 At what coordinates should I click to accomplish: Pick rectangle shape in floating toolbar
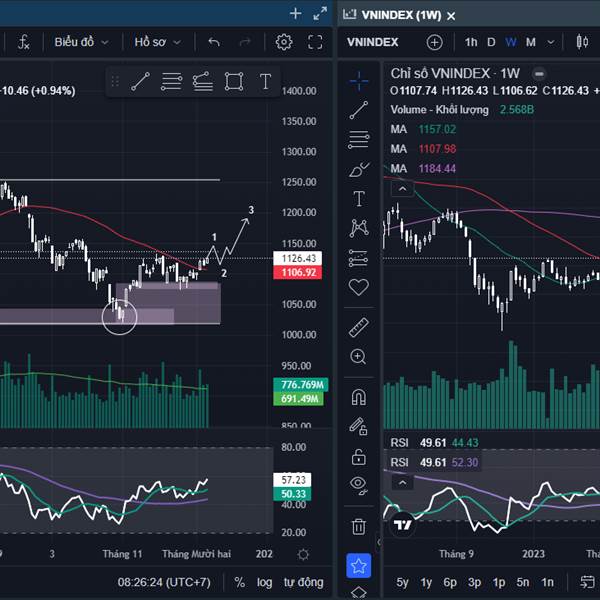[234, 82]
